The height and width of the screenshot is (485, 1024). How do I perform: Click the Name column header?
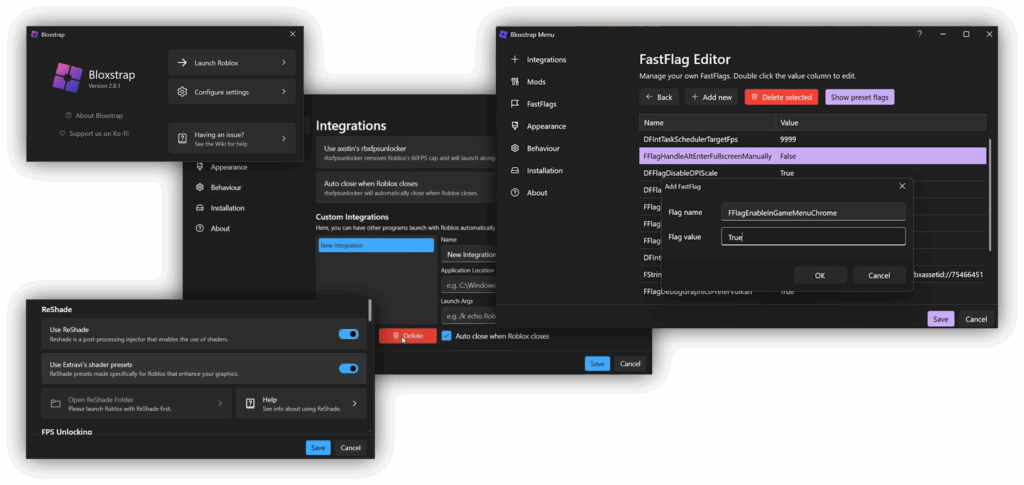pyautogui.click(x=707, y=123)
